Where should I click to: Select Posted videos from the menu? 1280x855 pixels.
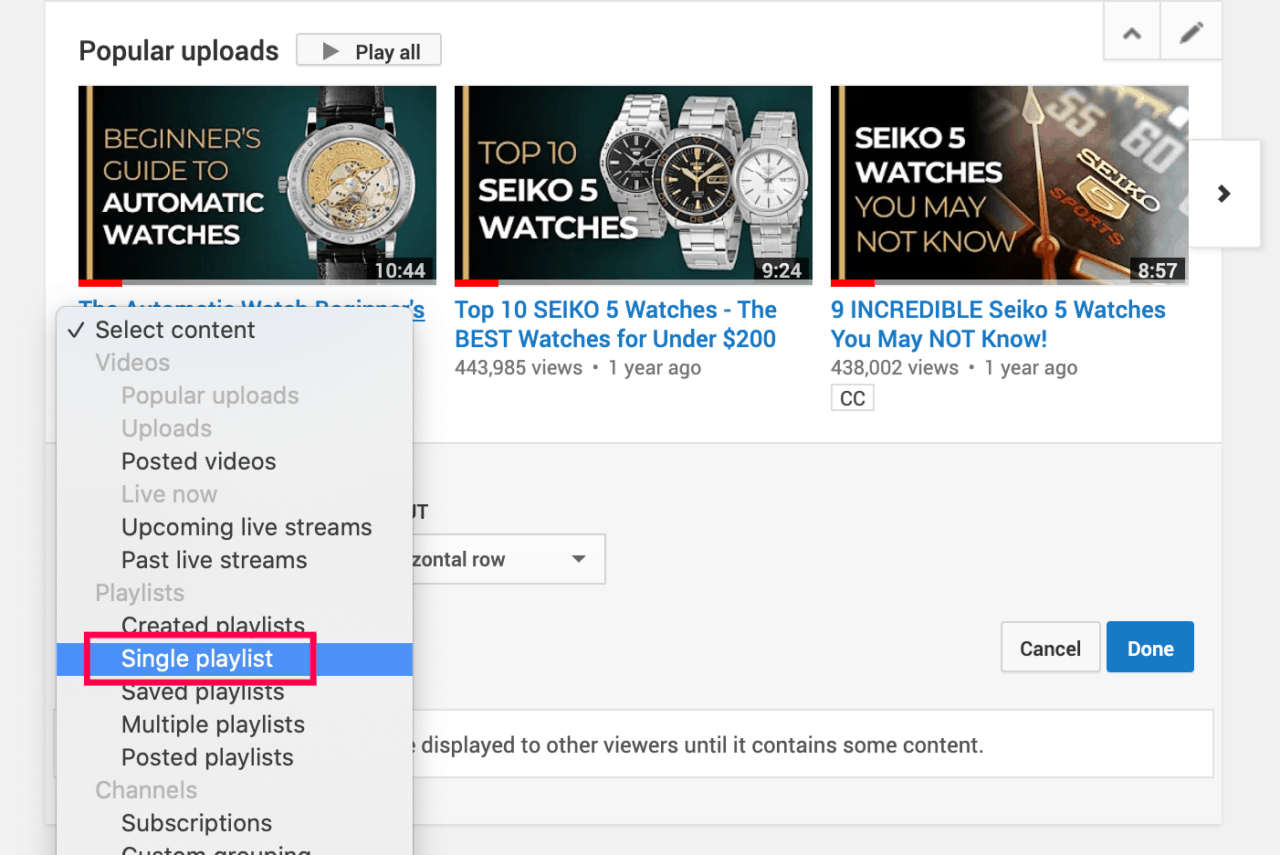click(x=234, y=461)
